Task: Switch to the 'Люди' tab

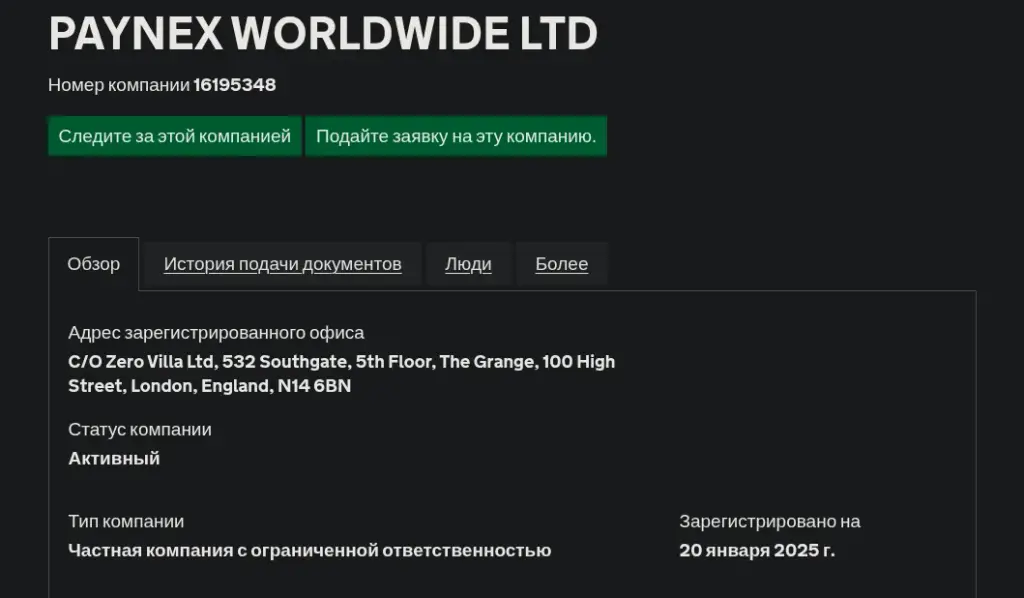Action: pos(468,264)
